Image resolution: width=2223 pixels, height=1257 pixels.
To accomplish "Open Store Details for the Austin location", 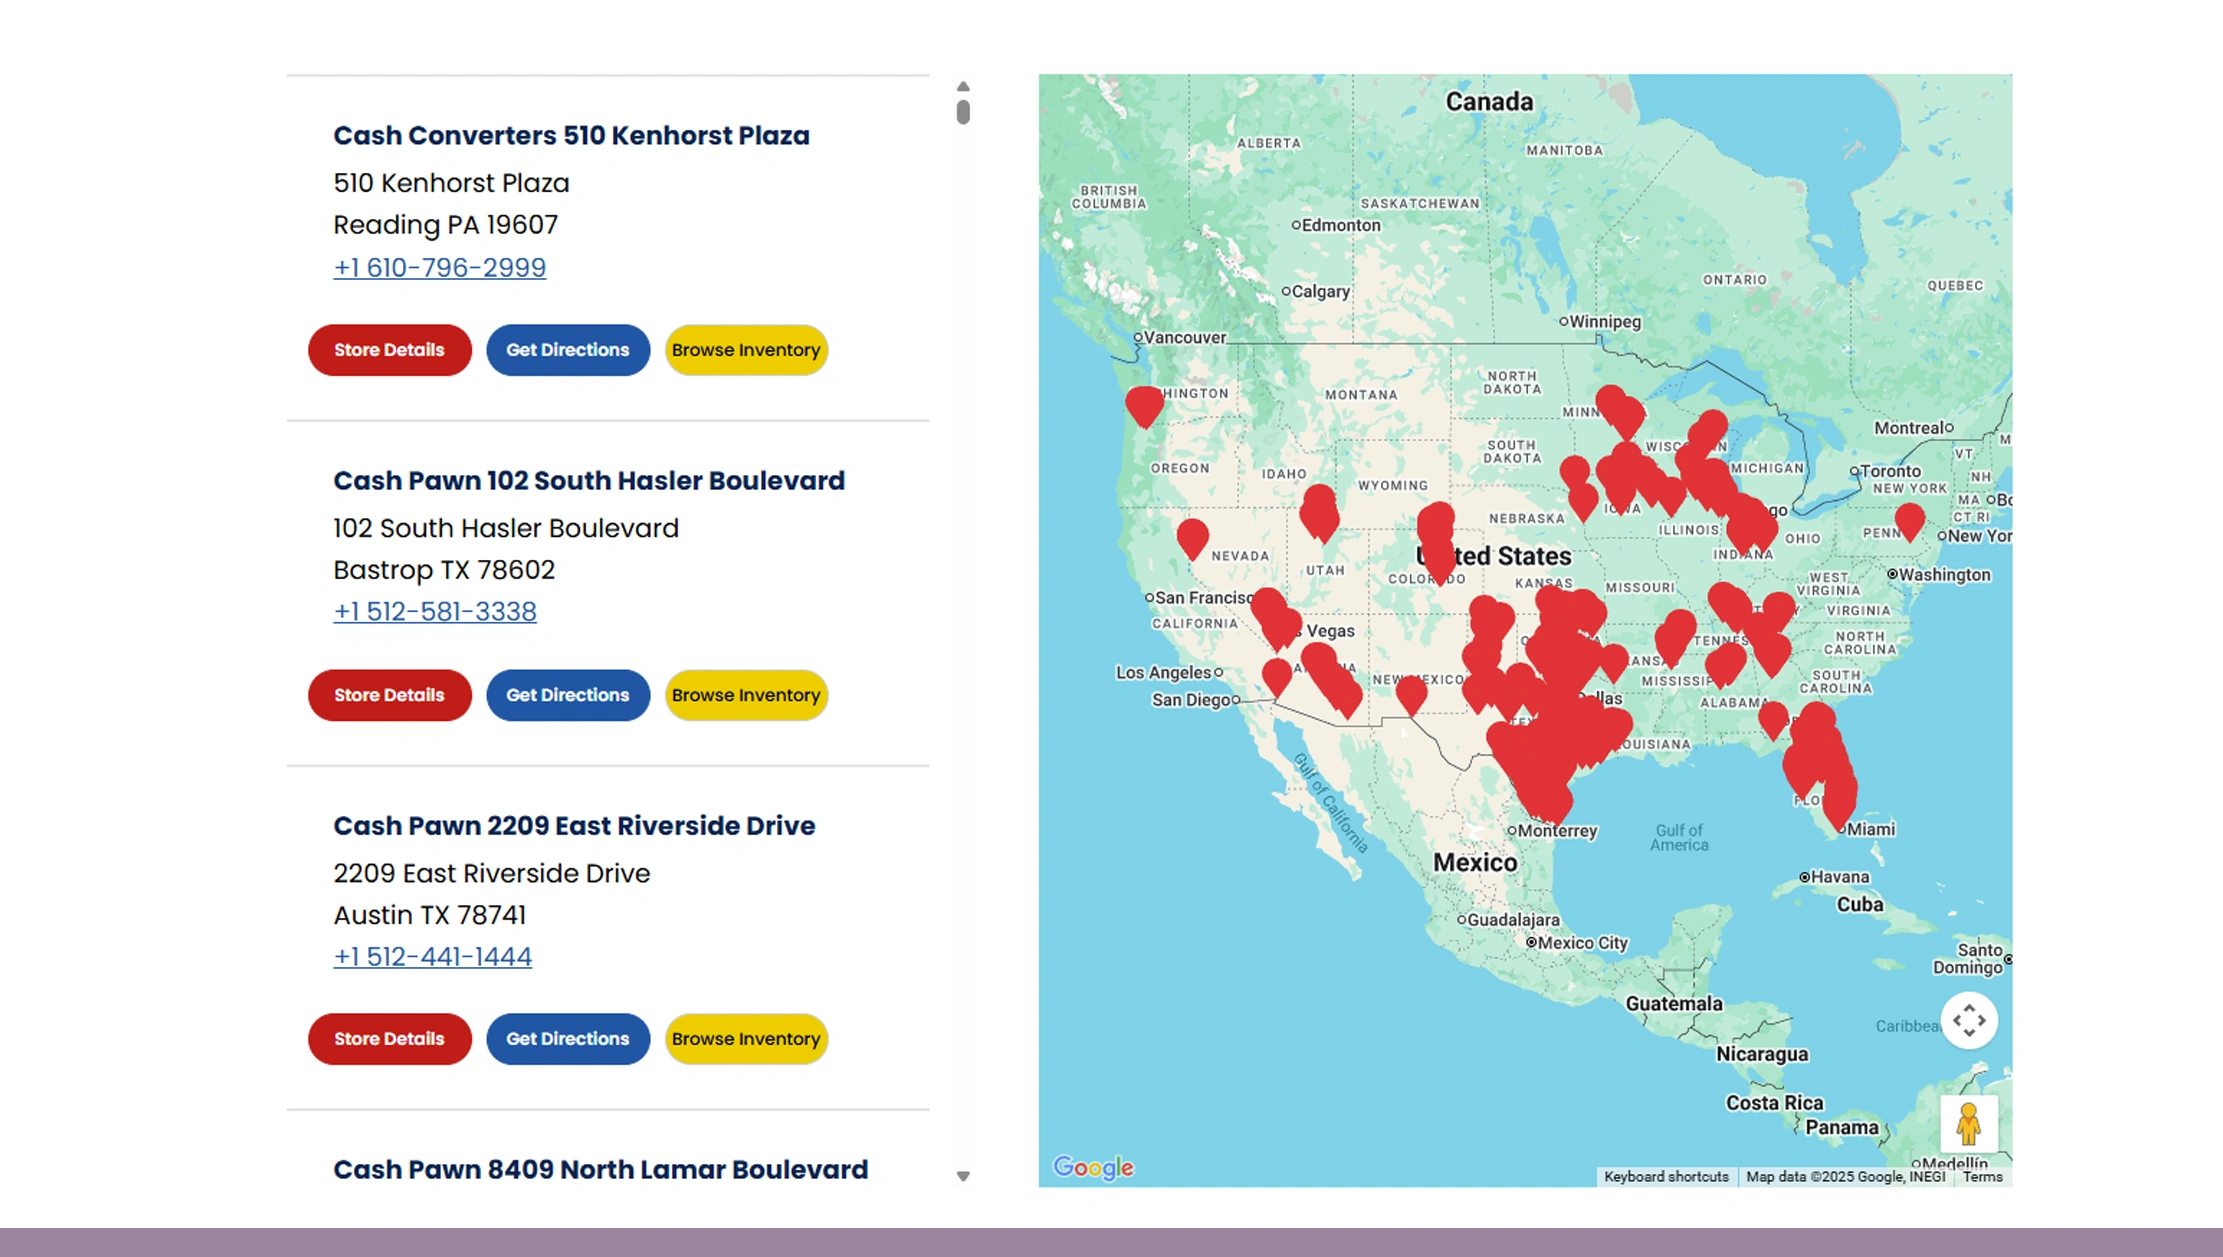I will (x=389, y=1039).
